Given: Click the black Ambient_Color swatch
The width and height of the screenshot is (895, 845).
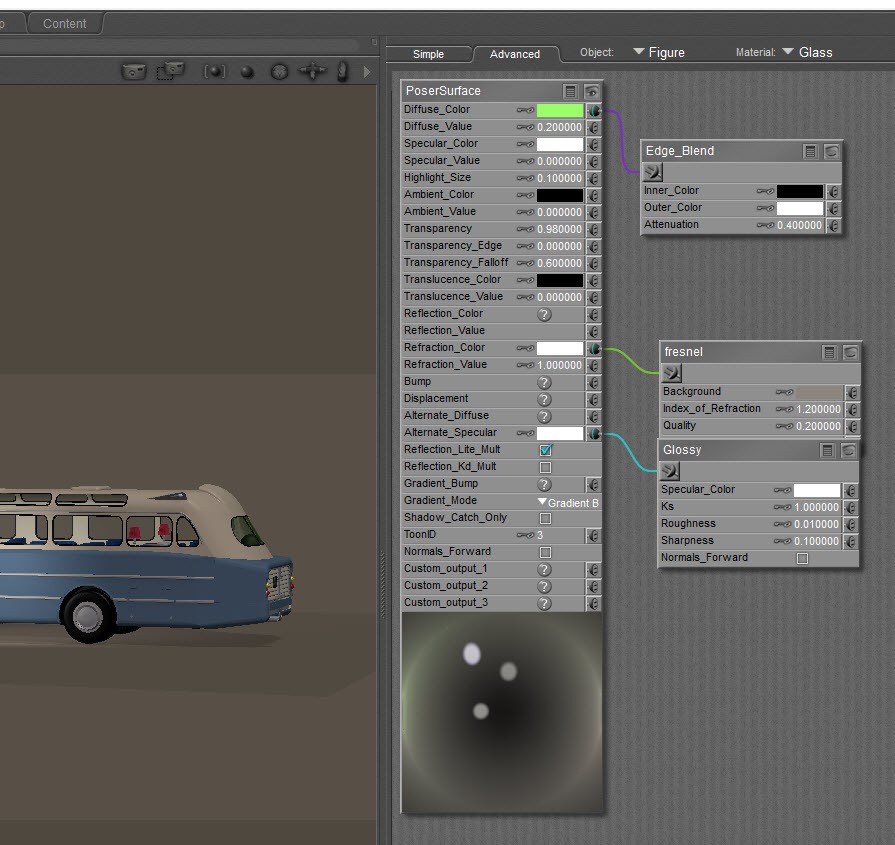Looking at the screenshot, I should click(x=560, y=195).
